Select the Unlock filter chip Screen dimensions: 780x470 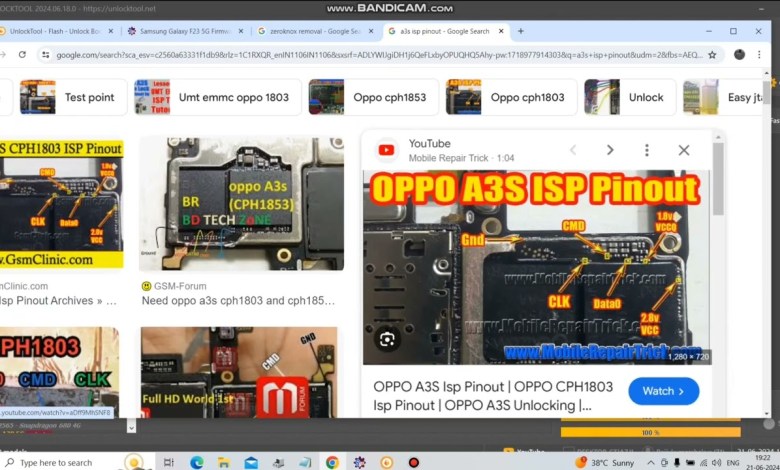pos(630,97)
